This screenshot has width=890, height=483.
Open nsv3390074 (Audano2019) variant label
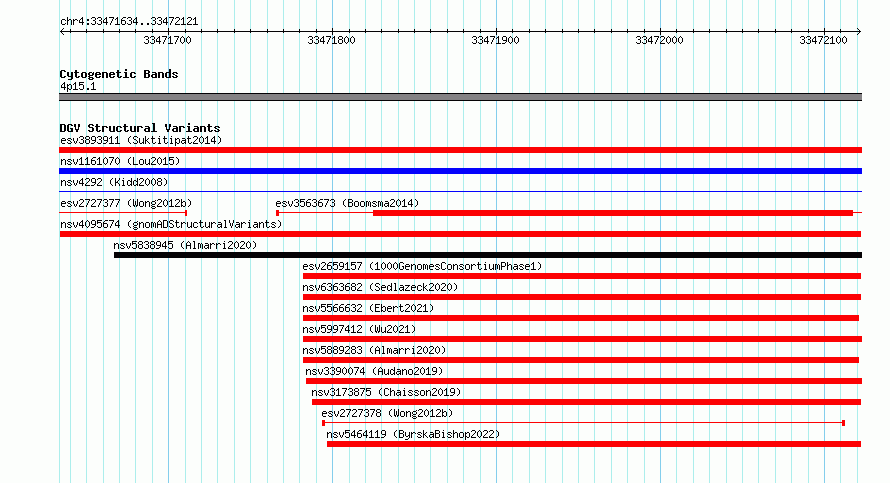tap(374, 371)
